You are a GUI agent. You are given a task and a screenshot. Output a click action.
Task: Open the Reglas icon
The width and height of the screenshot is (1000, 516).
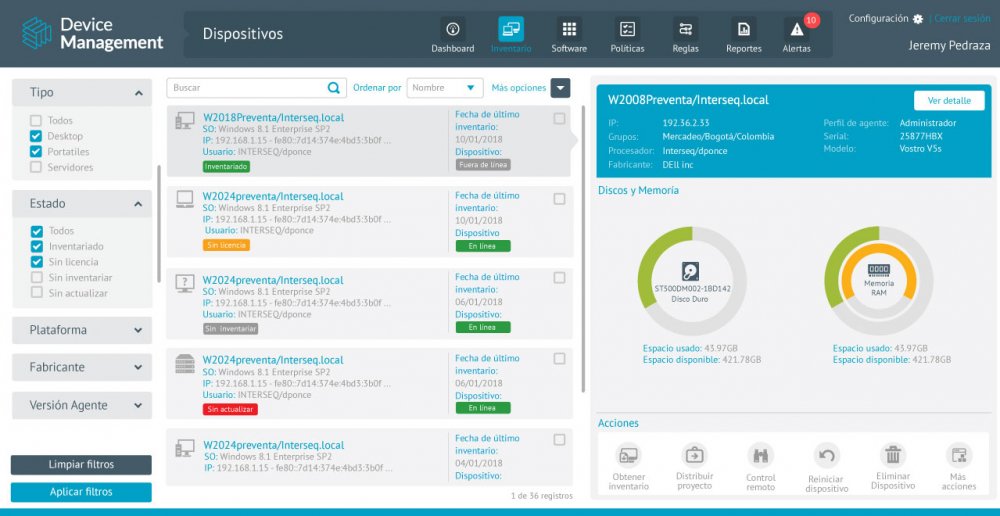(685, 30)
